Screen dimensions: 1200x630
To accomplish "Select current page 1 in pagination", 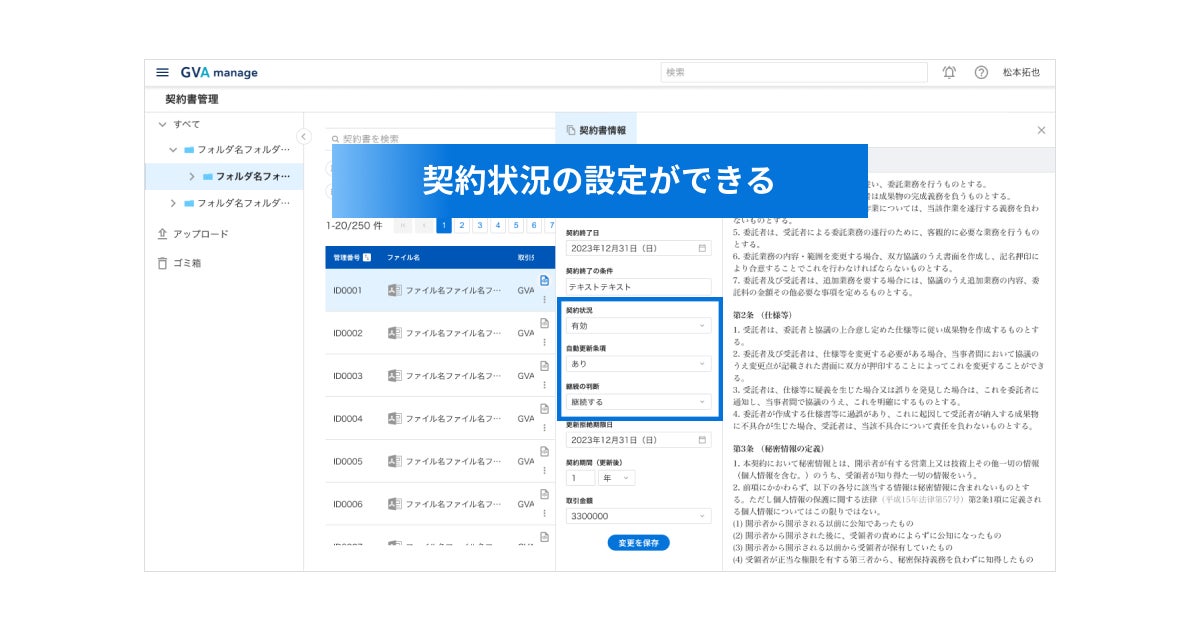I will [x=444, y=226].
